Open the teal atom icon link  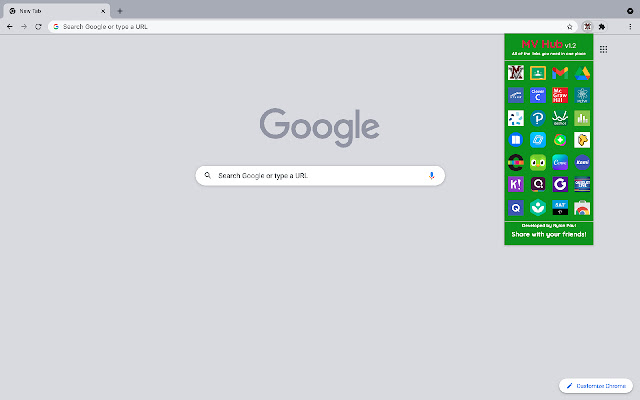pos(582,96)
